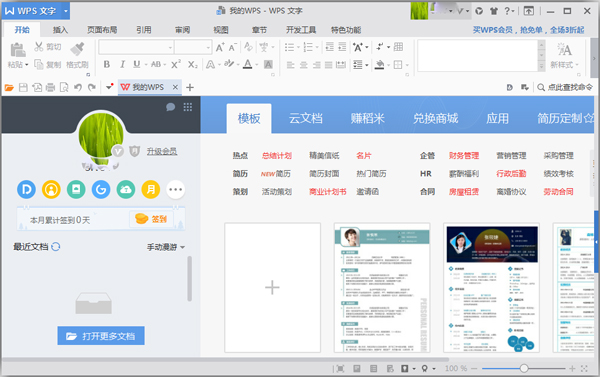Open the font name dropdown

pyautogui.click(x=170, y=47)
